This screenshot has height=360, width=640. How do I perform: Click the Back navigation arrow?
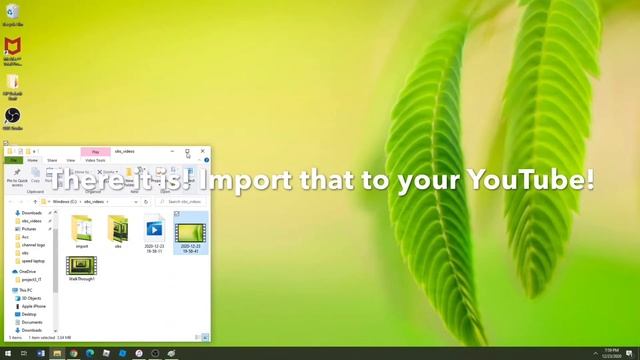11,202
